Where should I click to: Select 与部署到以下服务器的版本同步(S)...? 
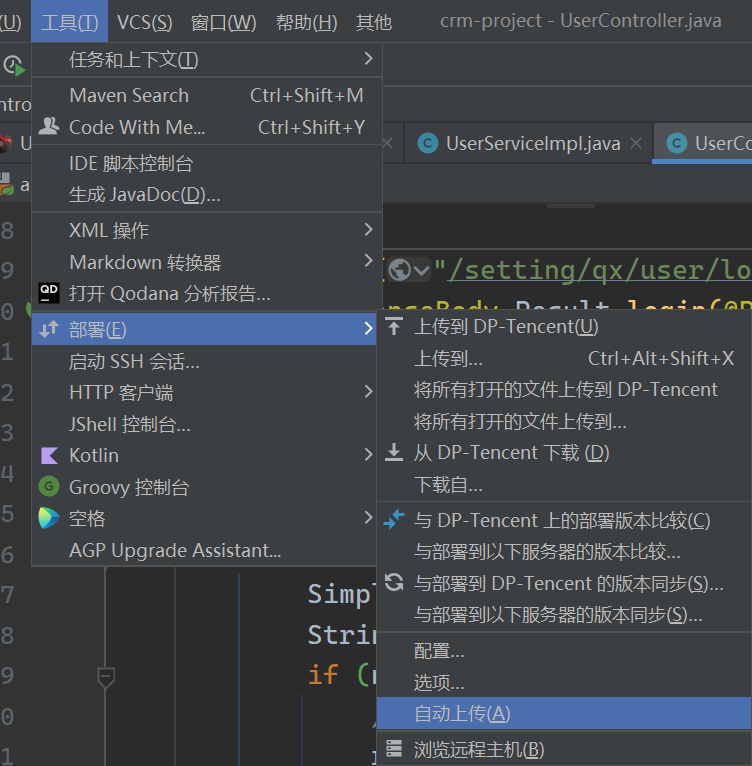pos(564,615)
